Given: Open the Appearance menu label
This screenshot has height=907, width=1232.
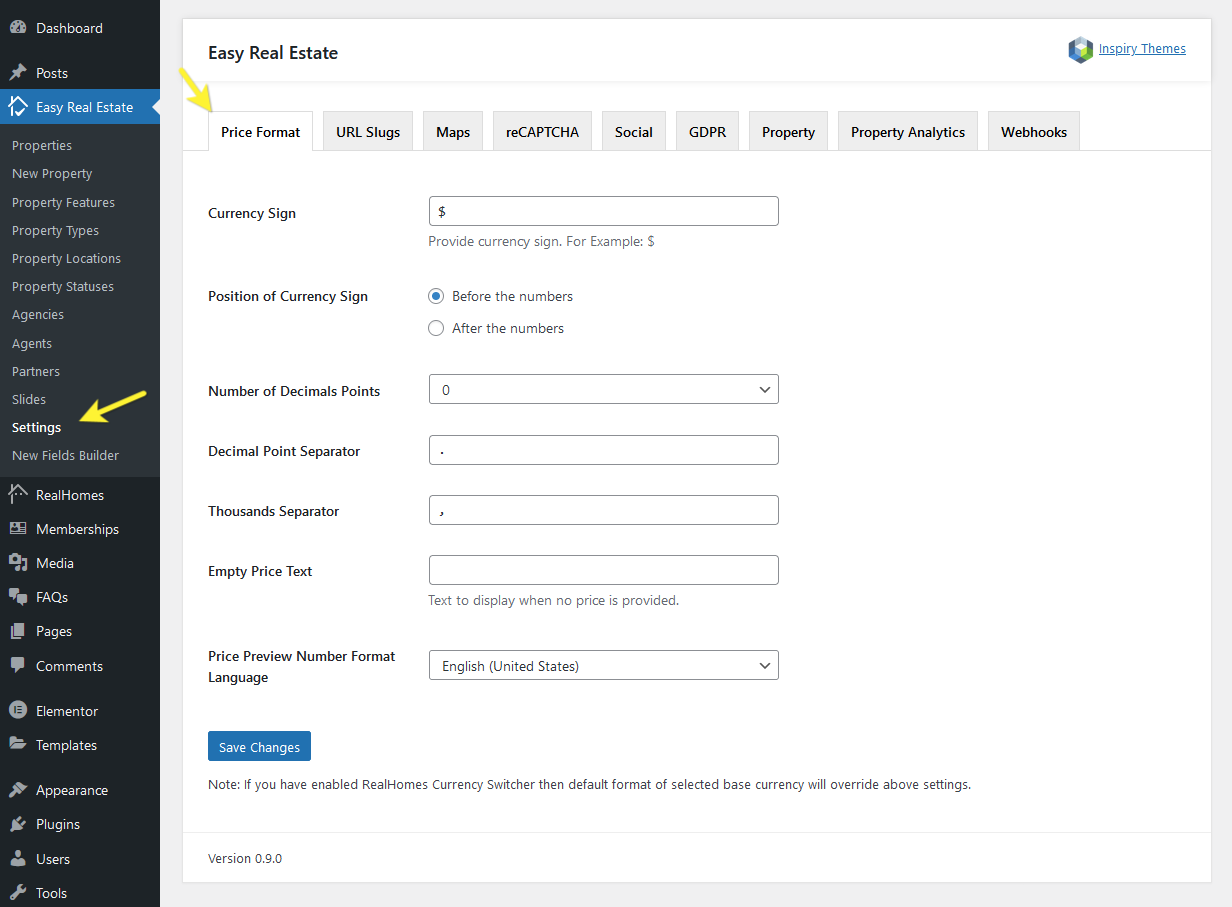Looking at the screenshot, I should (x=72, y=790).
